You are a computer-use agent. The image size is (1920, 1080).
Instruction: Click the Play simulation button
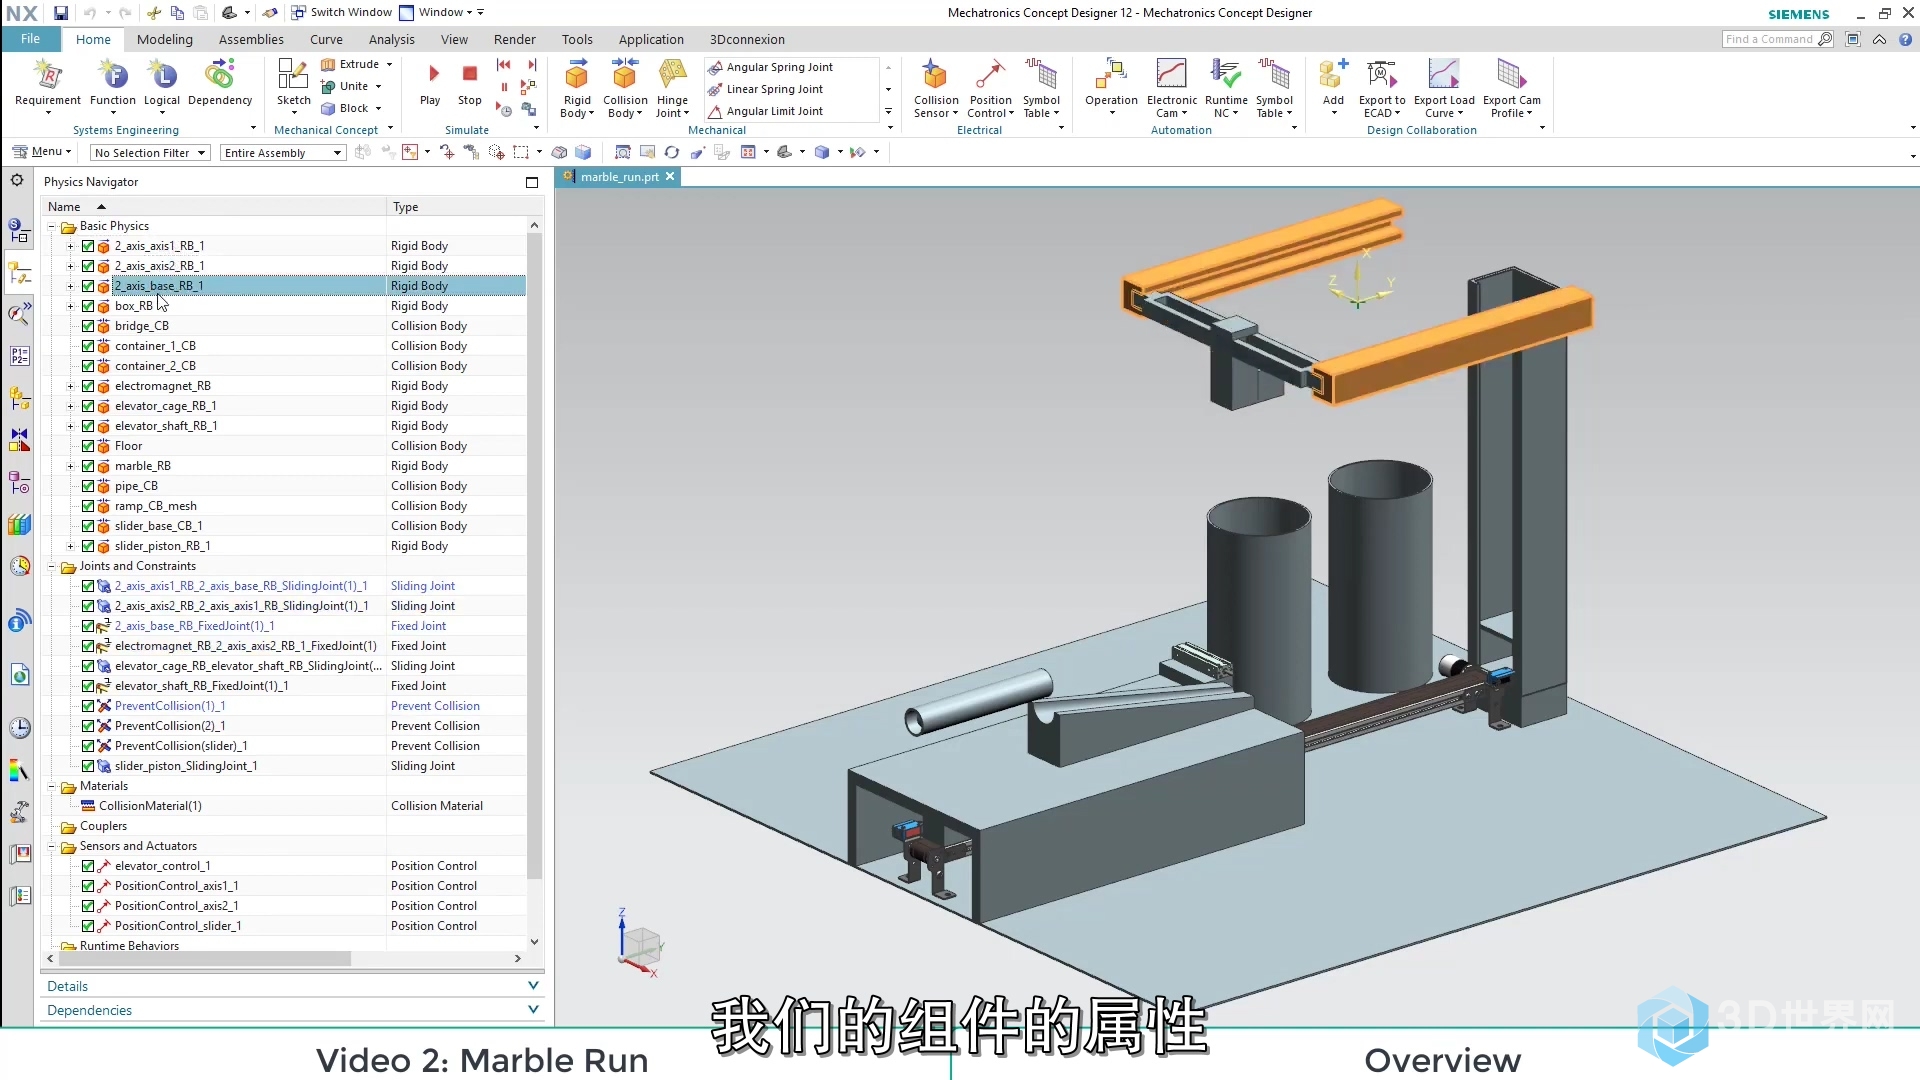coord(430,83)
